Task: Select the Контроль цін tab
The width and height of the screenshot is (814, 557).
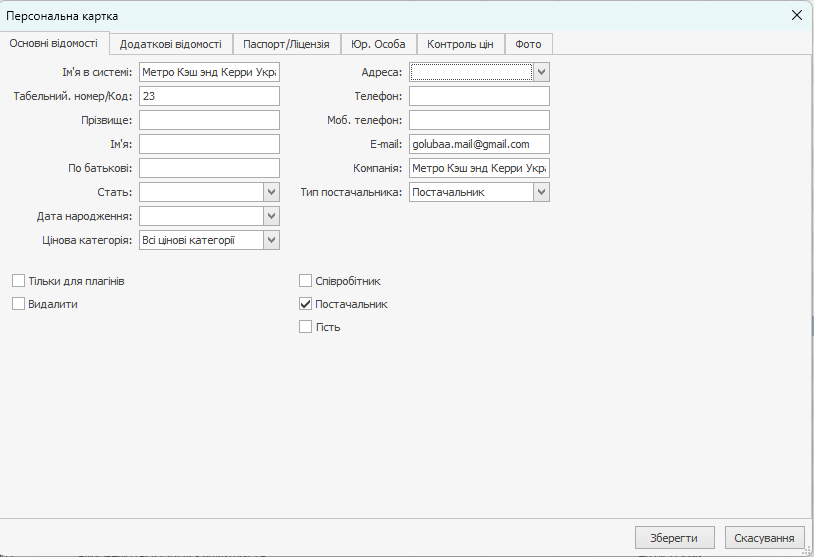Action: tap(460, 44)
